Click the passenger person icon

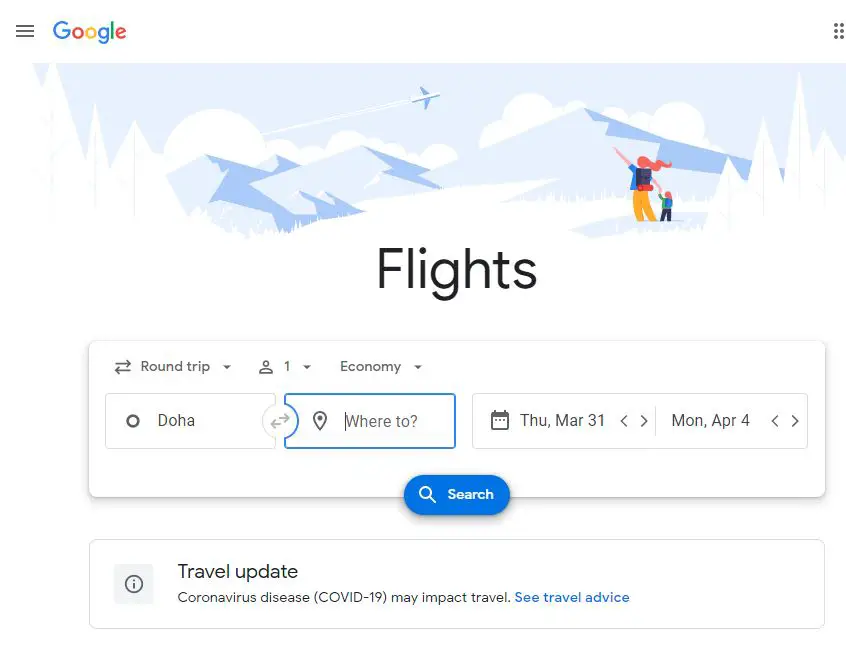pyautogui.click(x=265, y=367)
